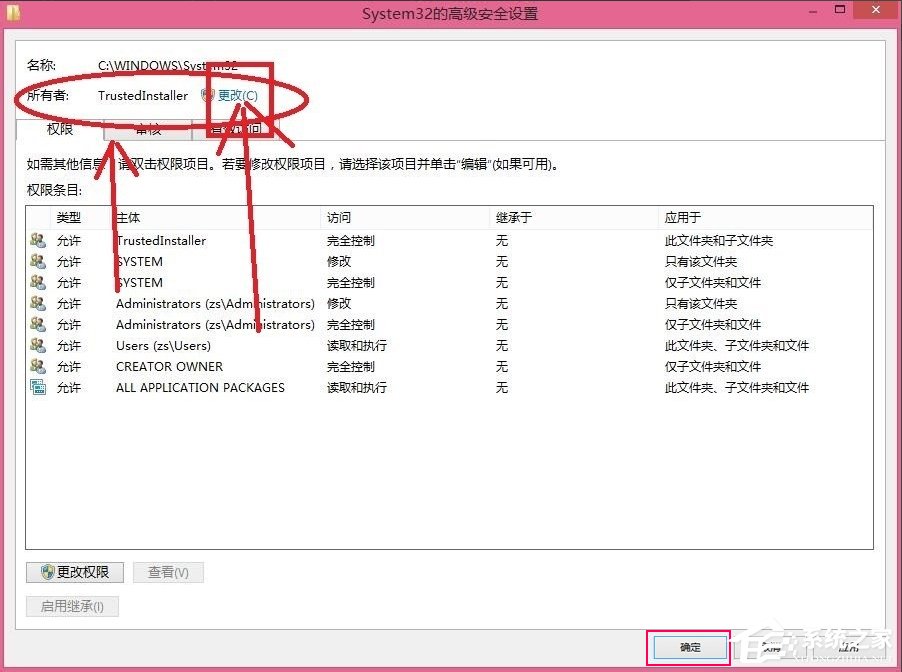The width and height of the screenshot is (902, 672).
Task: Select the 权限 tab
Action: click(x=58, y=129)
